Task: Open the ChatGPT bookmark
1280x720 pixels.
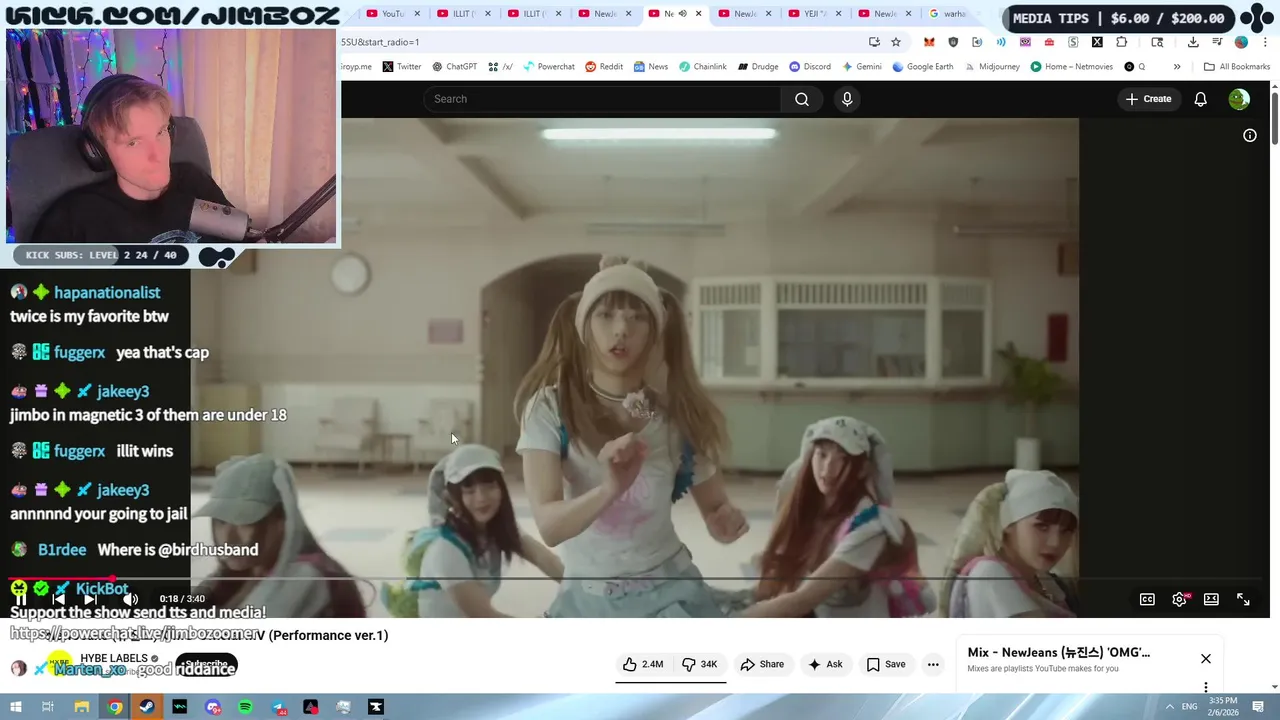Action: click(454, 67)
